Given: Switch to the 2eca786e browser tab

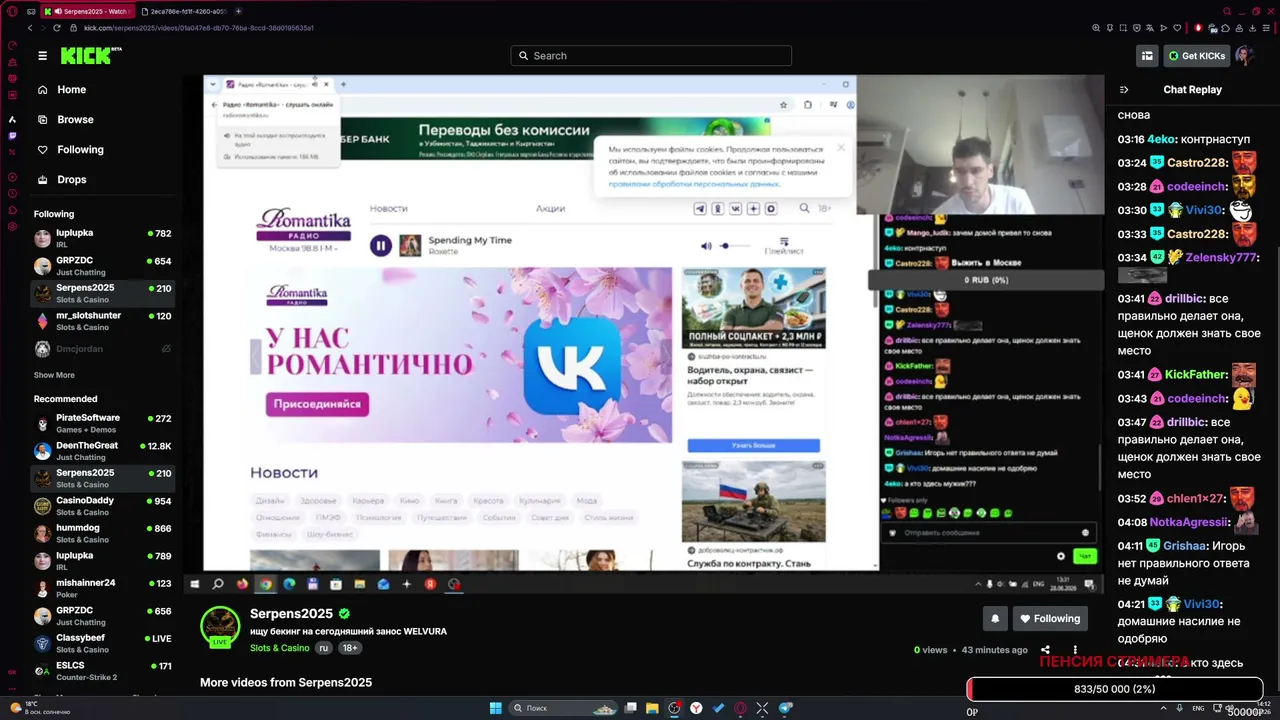Looking at the screenshot, I should click(183, 11).
